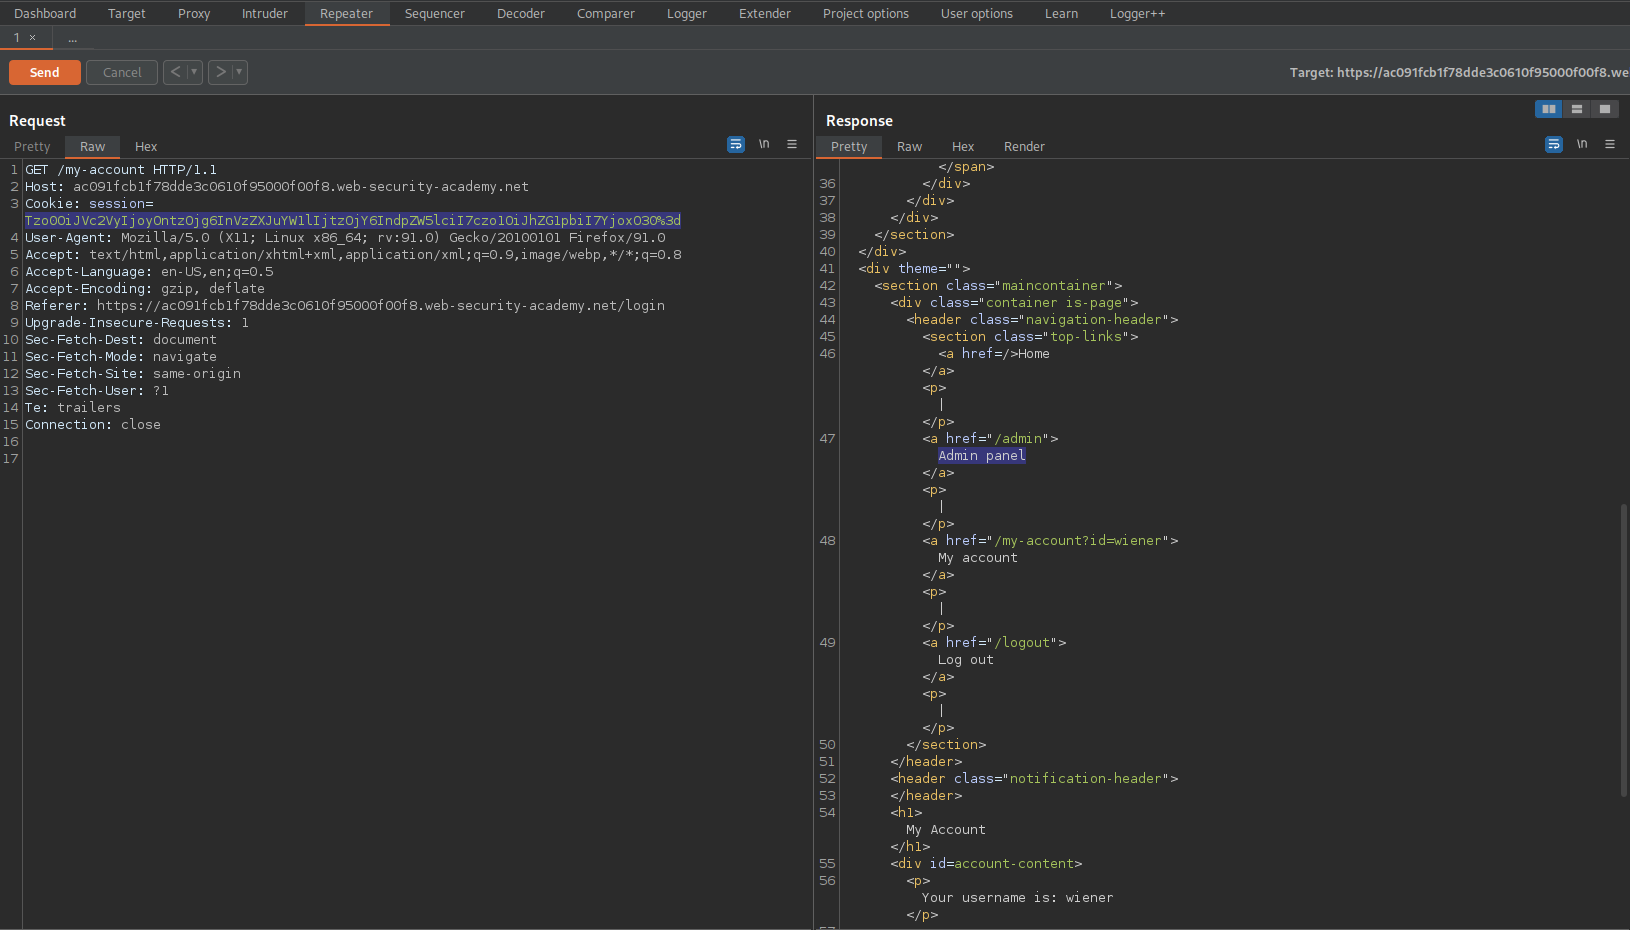1630x930 pixels.
Task: Click the 'Log out' text in response
Action: pos(966,659)
